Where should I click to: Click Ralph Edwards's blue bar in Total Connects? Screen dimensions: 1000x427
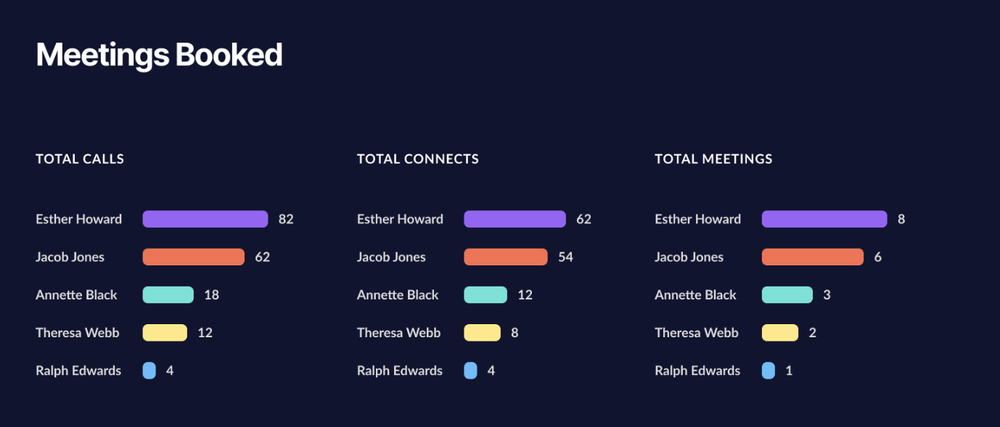470,371
